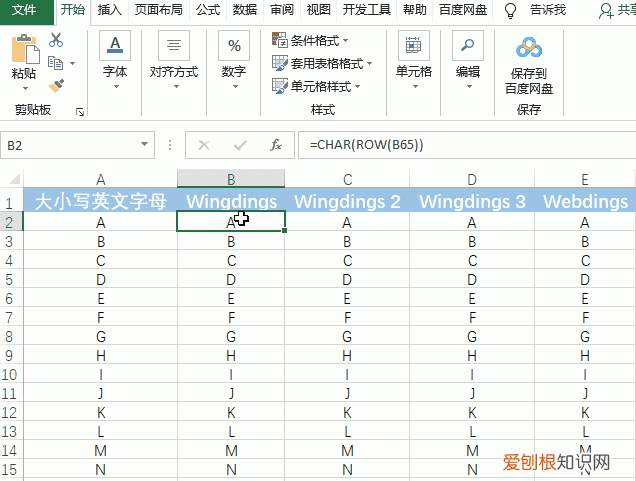Expand the Conditional Formatting (条件格式) arrow
The width and height of the screenshot is (636, 481).
click(x=346, y=40)
